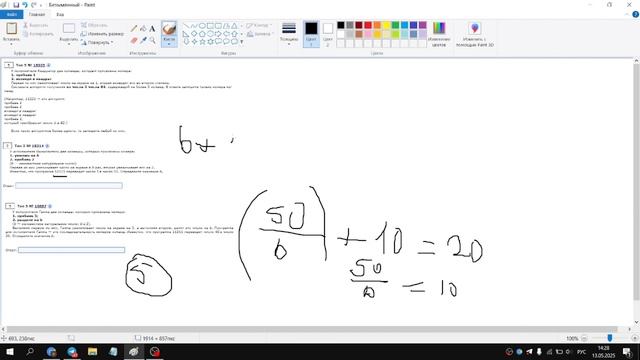
Task: Click the Cut button
Action: point(36,25)
